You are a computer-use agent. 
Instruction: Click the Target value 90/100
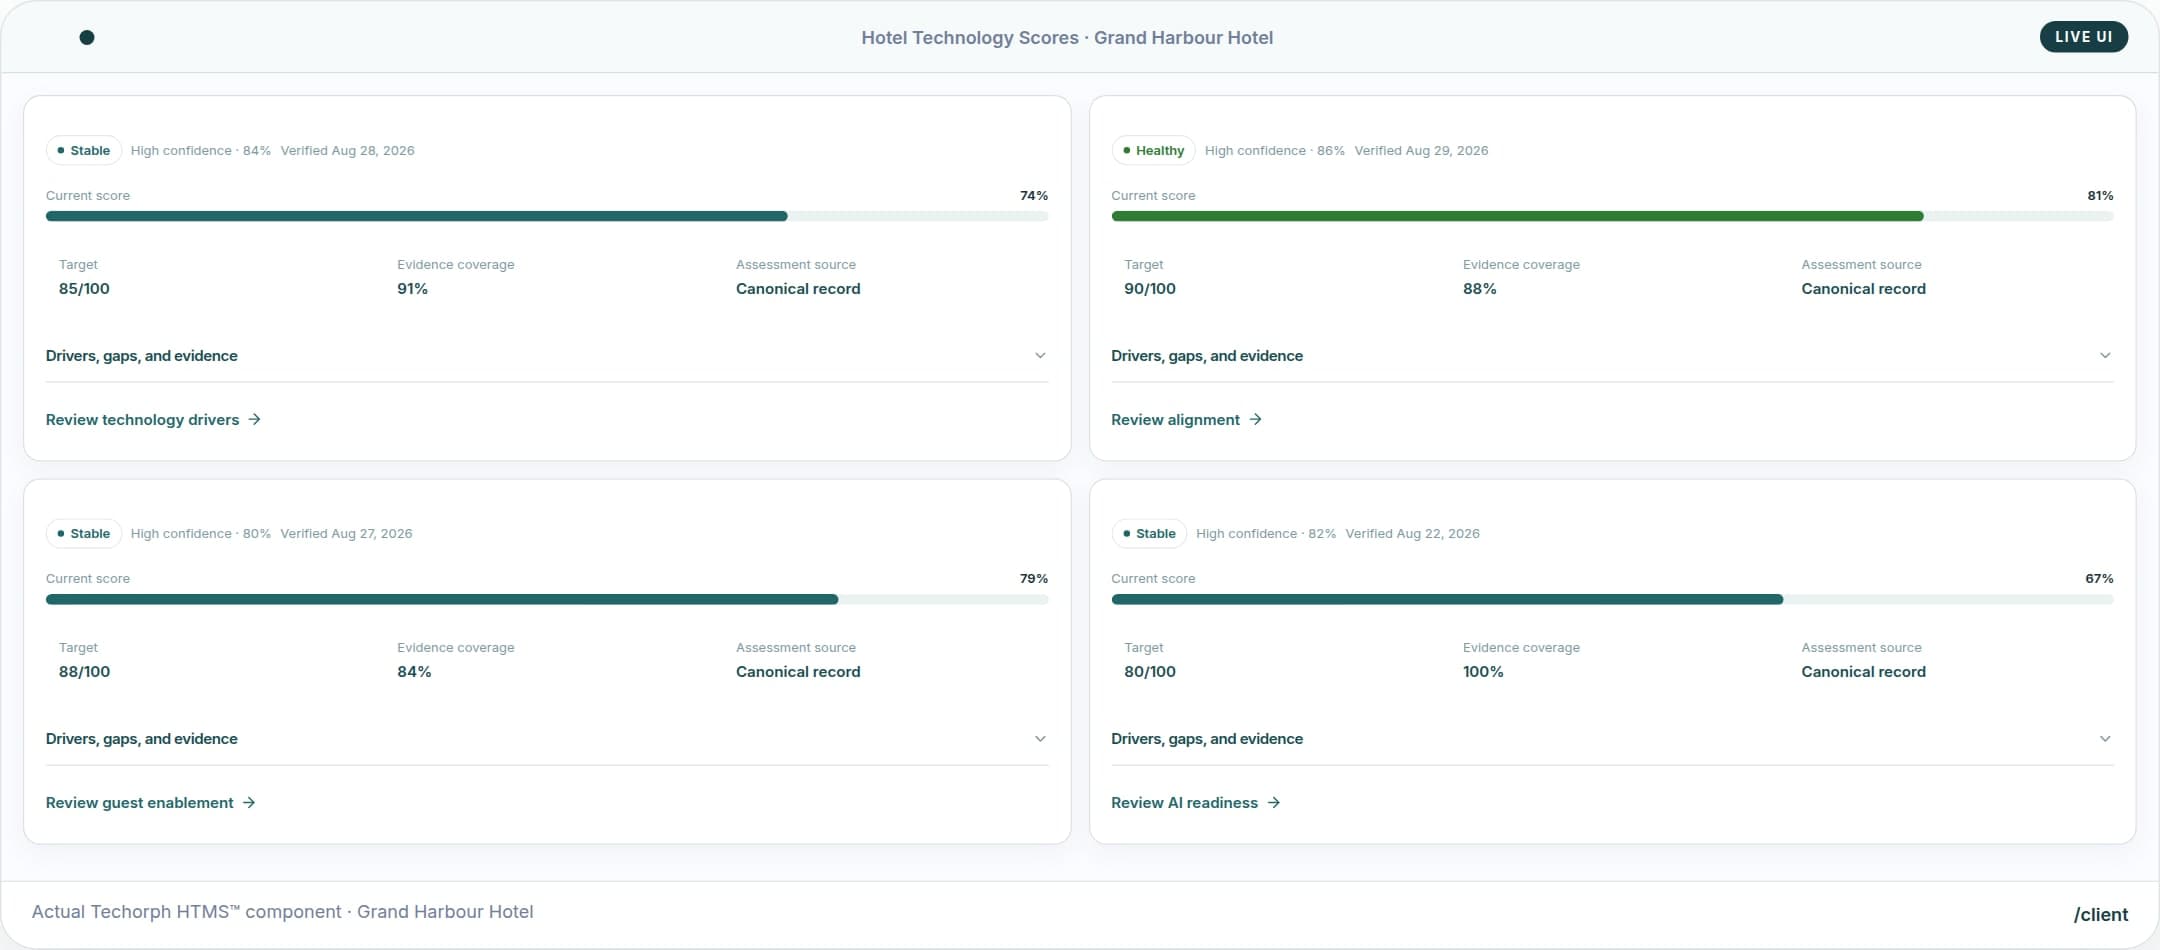coord(1150,289)
